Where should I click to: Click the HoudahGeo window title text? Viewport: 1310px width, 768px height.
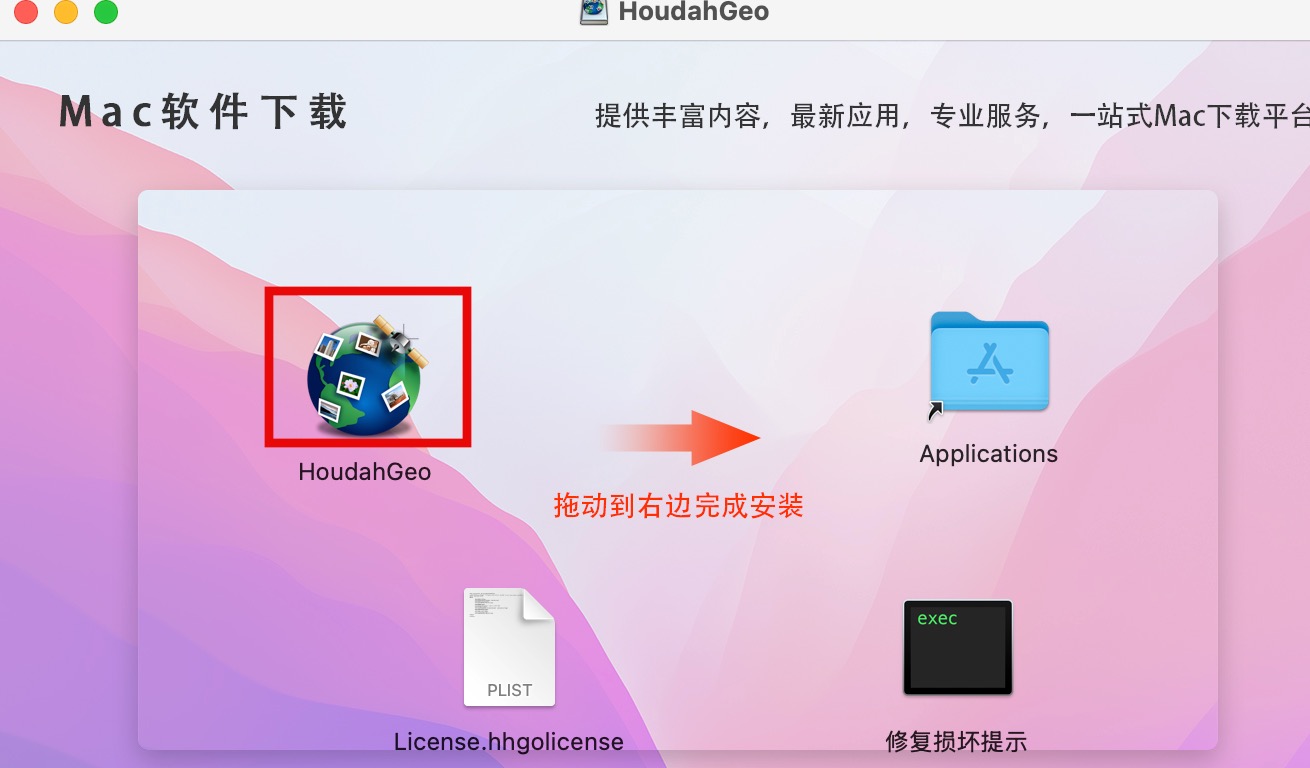pyautogui.click(x=694, y=12)
